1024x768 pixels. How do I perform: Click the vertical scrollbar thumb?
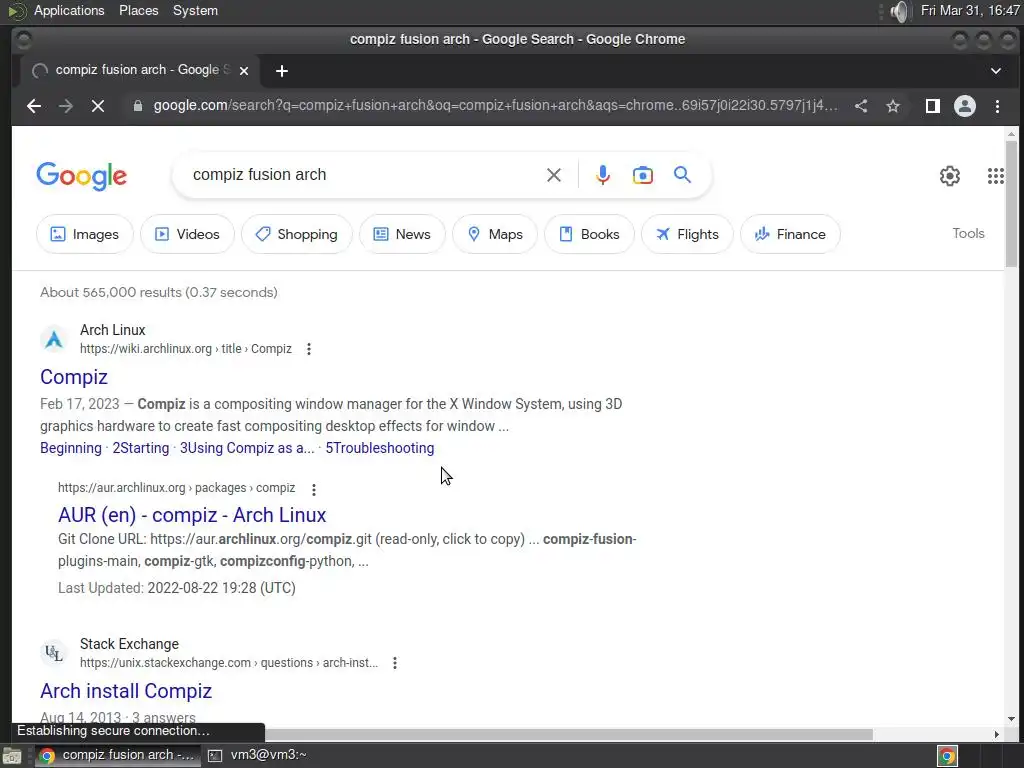tap(1011, 203)
